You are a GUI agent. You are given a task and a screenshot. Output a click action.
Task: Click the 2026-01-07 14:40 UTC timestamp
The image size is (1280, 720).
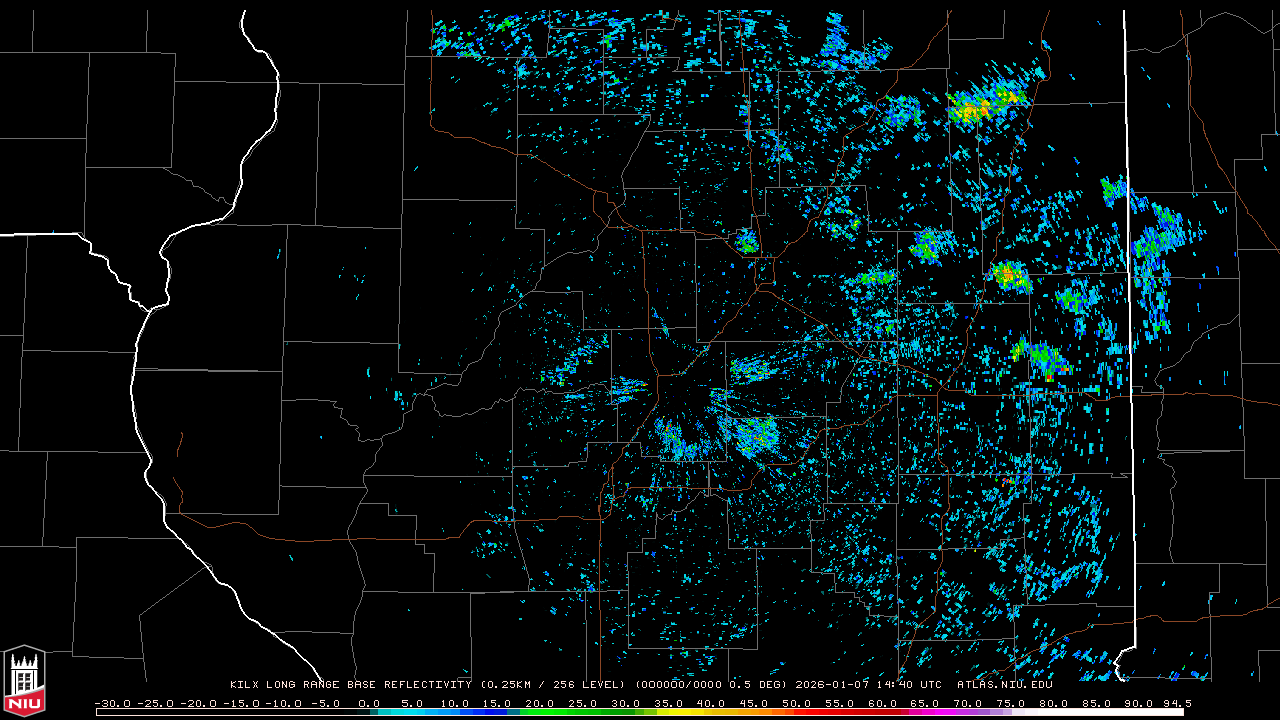click(868, 685)
